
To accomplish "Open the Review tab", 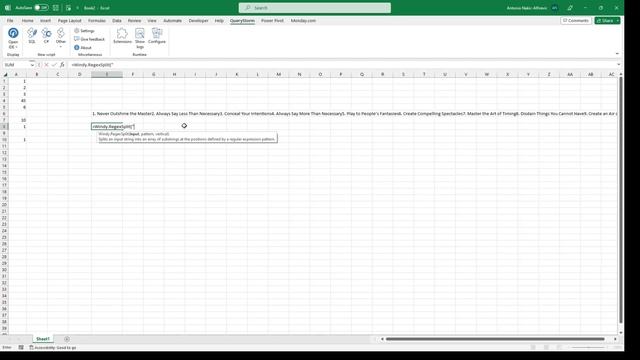I will tap(134, 20).
